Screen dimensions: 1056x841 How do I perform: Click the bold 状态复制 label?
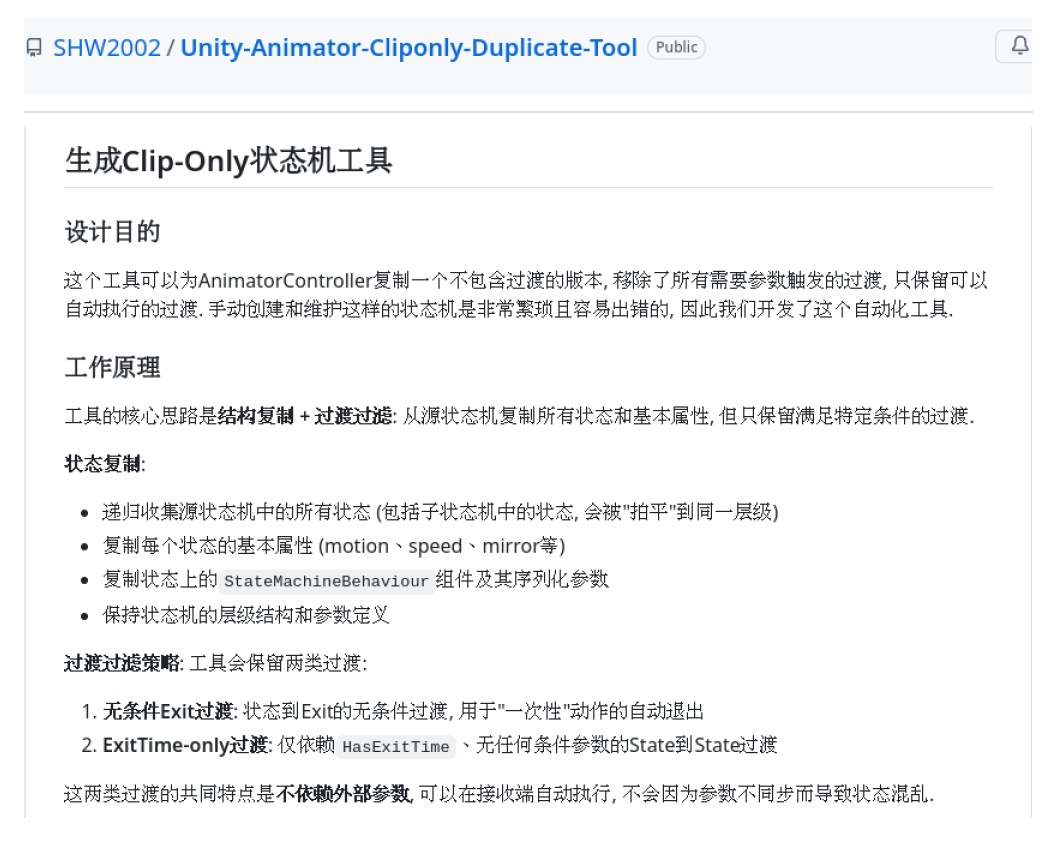[102, 464]
